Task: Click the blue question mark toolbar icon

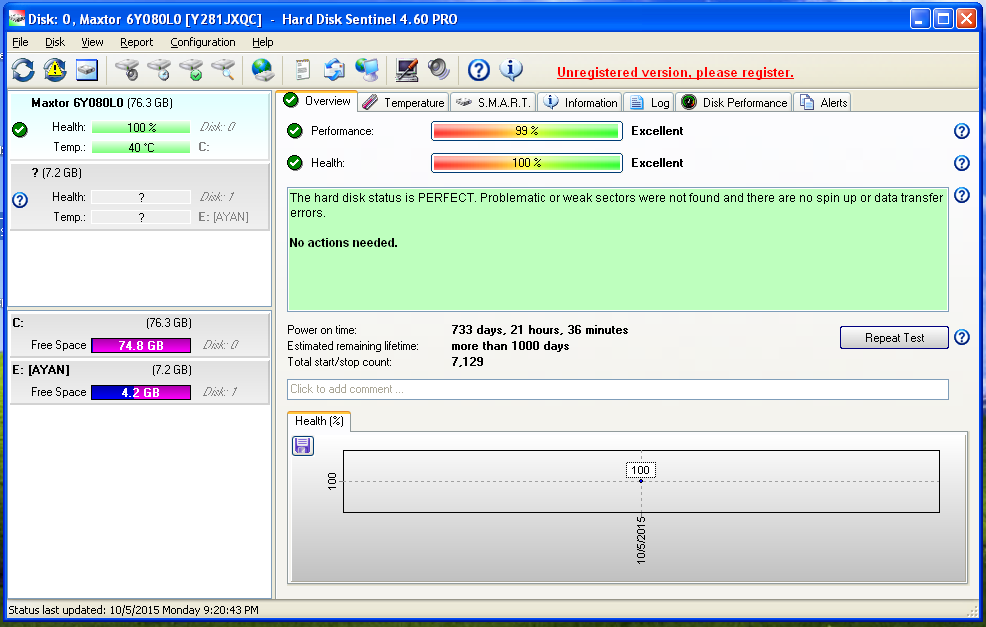Action: [x=479, y=70]
